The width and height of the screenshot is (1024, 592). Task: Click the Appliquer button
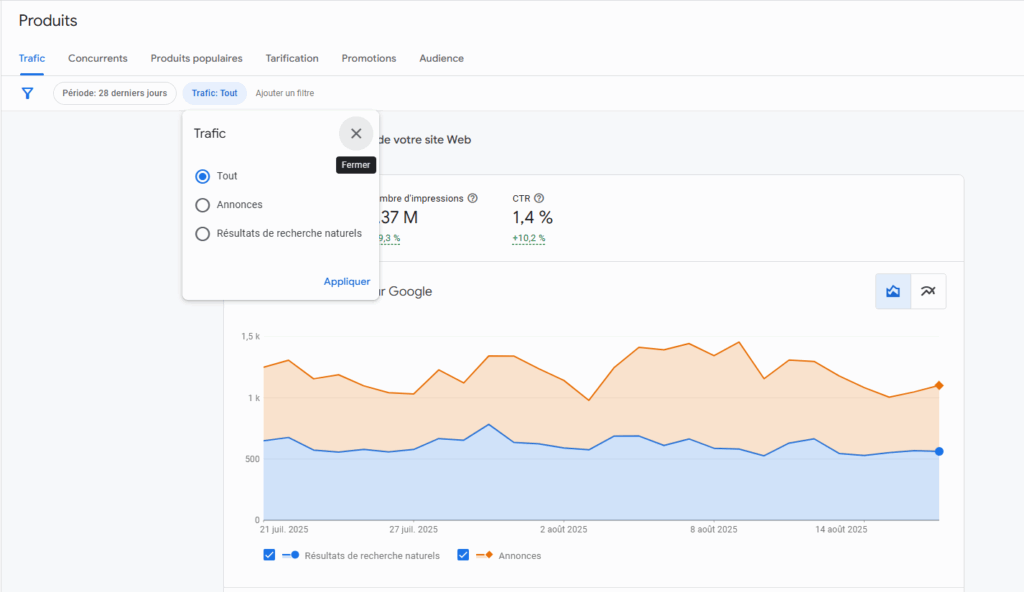coord(346,282)
